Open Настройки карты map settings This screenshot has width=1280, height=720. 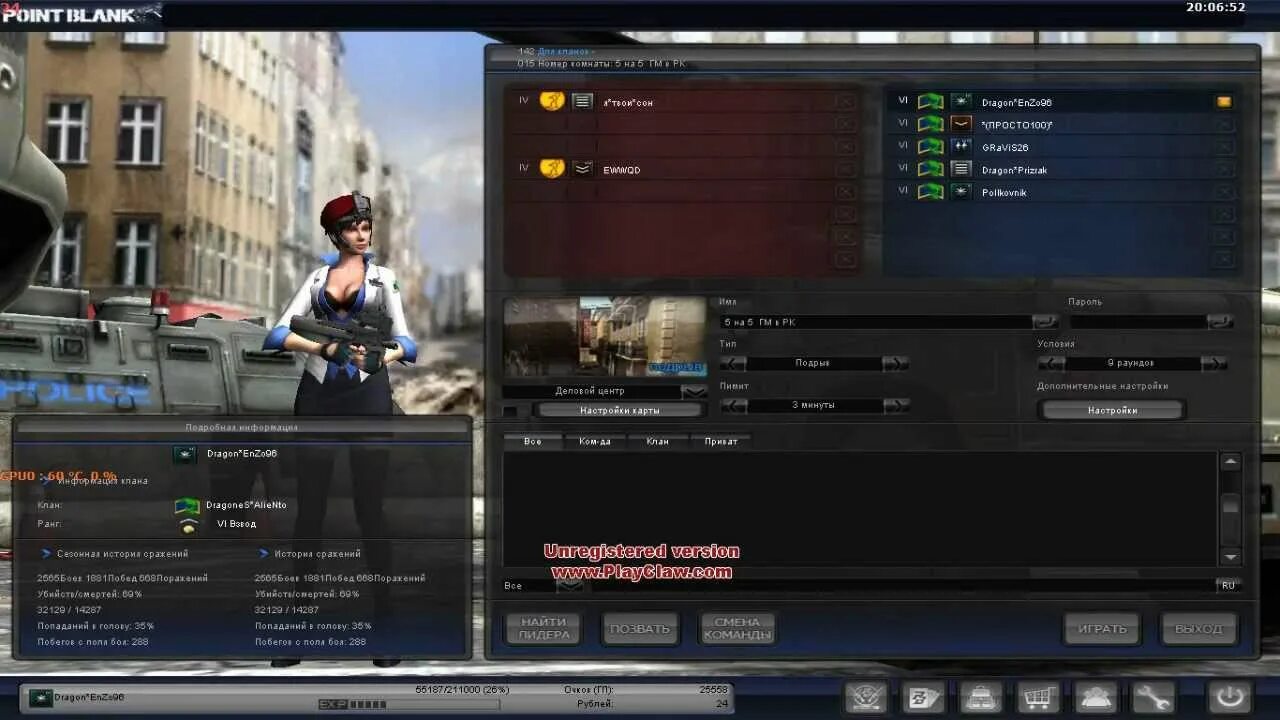coord(620,410)
